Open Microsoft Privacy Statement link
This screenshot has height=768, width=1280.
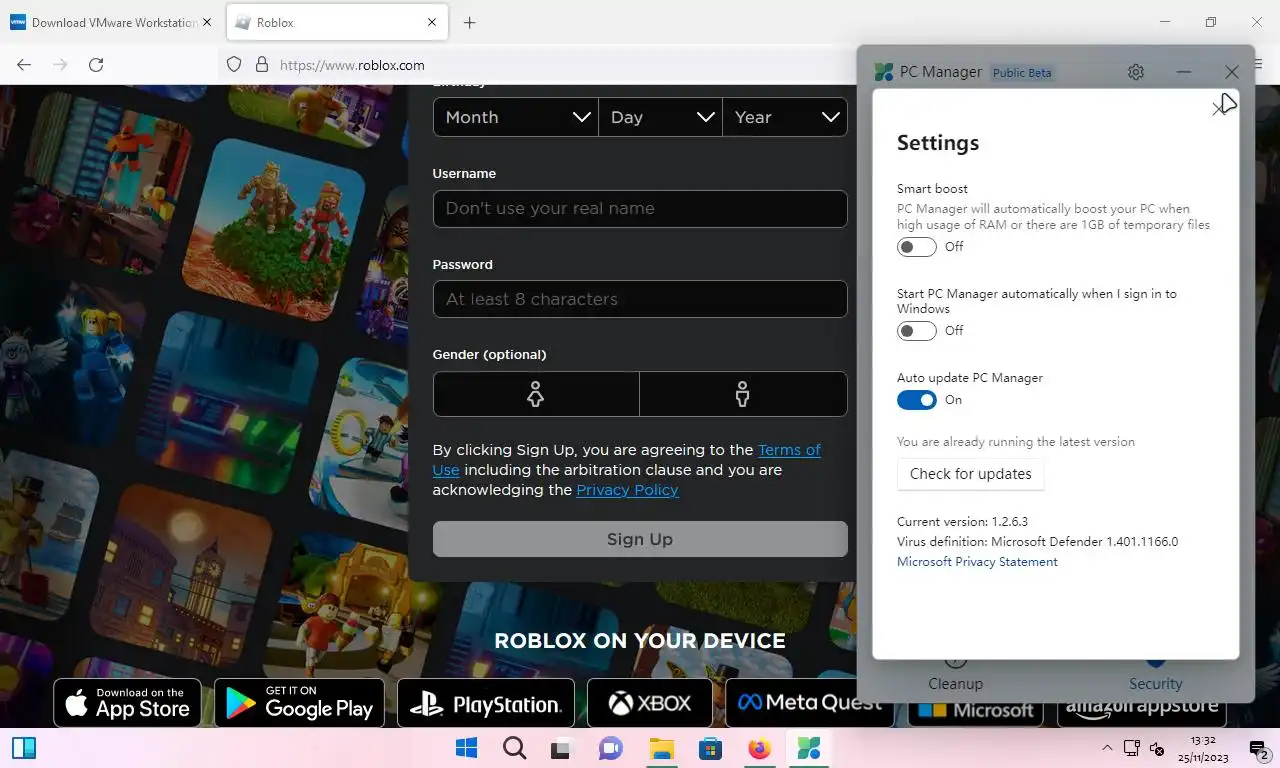click(x=977, y=562)
